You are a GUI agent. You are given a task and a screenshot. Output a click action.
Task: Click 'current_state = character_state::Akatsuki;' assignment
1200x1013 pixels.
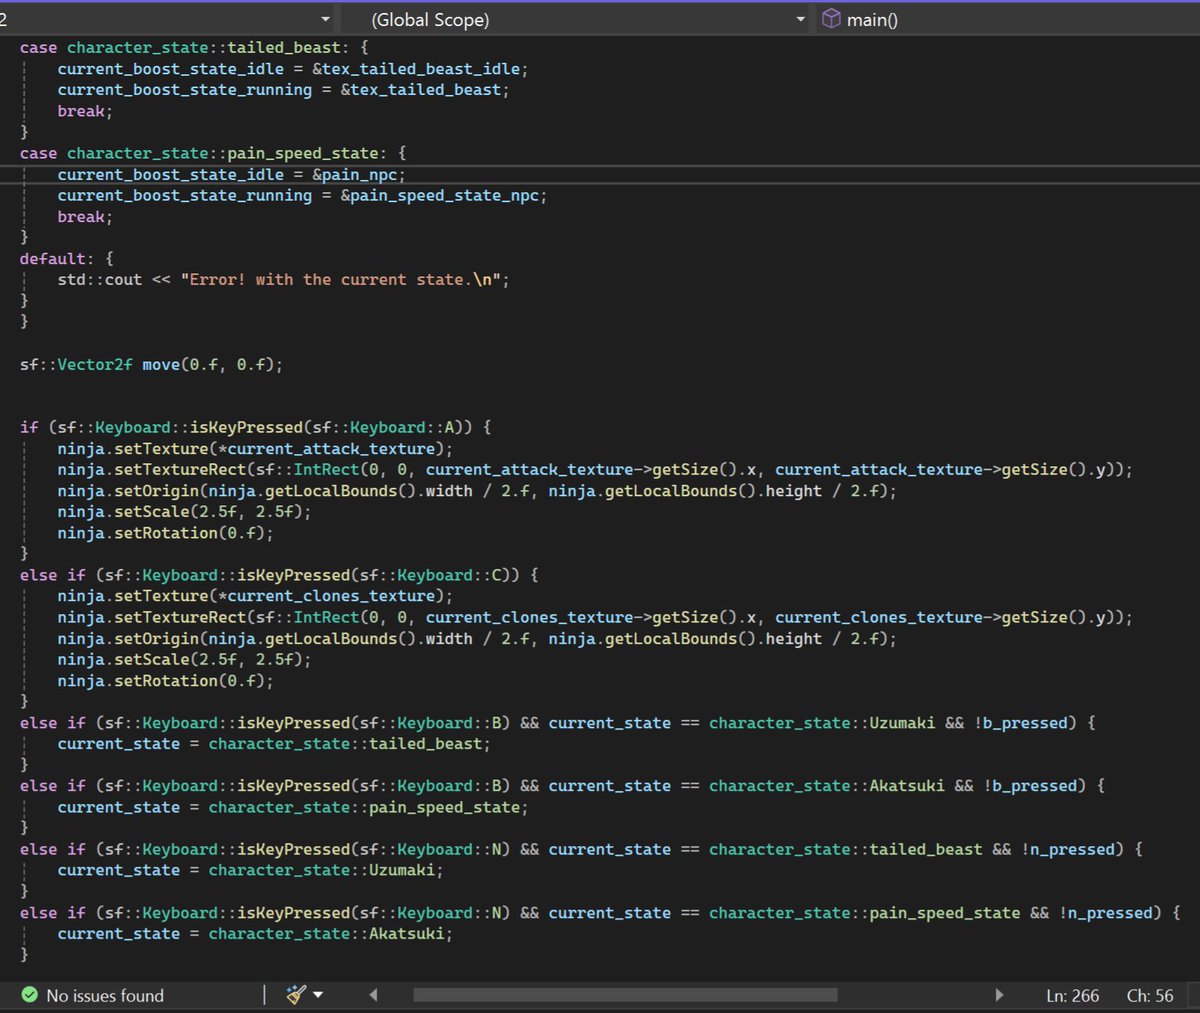255,935
